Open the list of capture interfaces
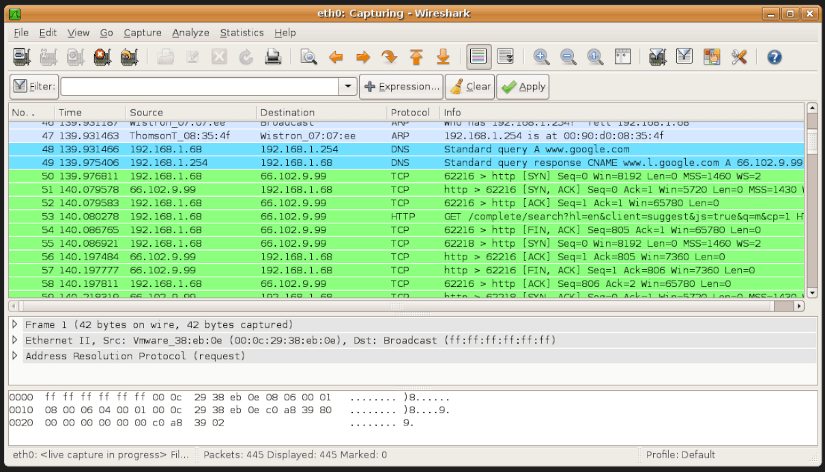 [x=22, y=57]
